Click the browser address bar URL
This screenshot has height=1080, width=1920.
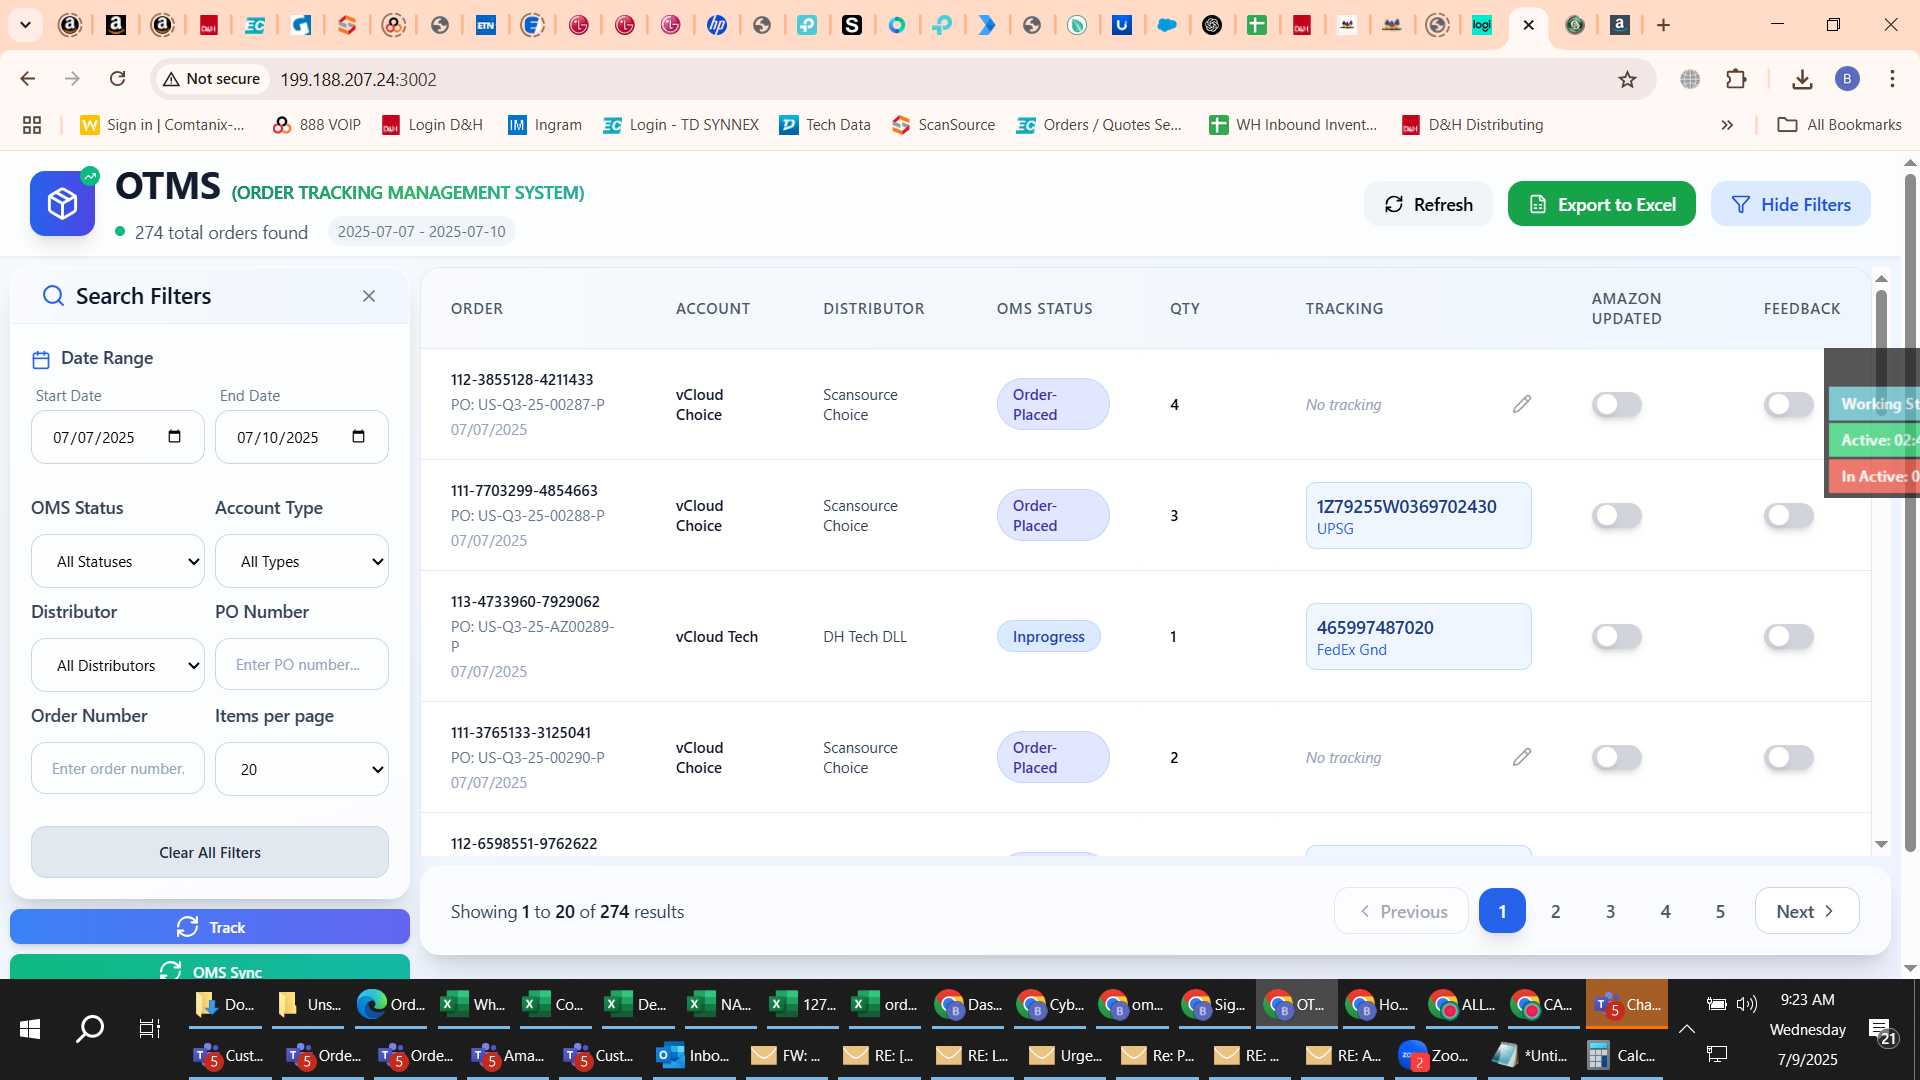click(x=358, y=79)
